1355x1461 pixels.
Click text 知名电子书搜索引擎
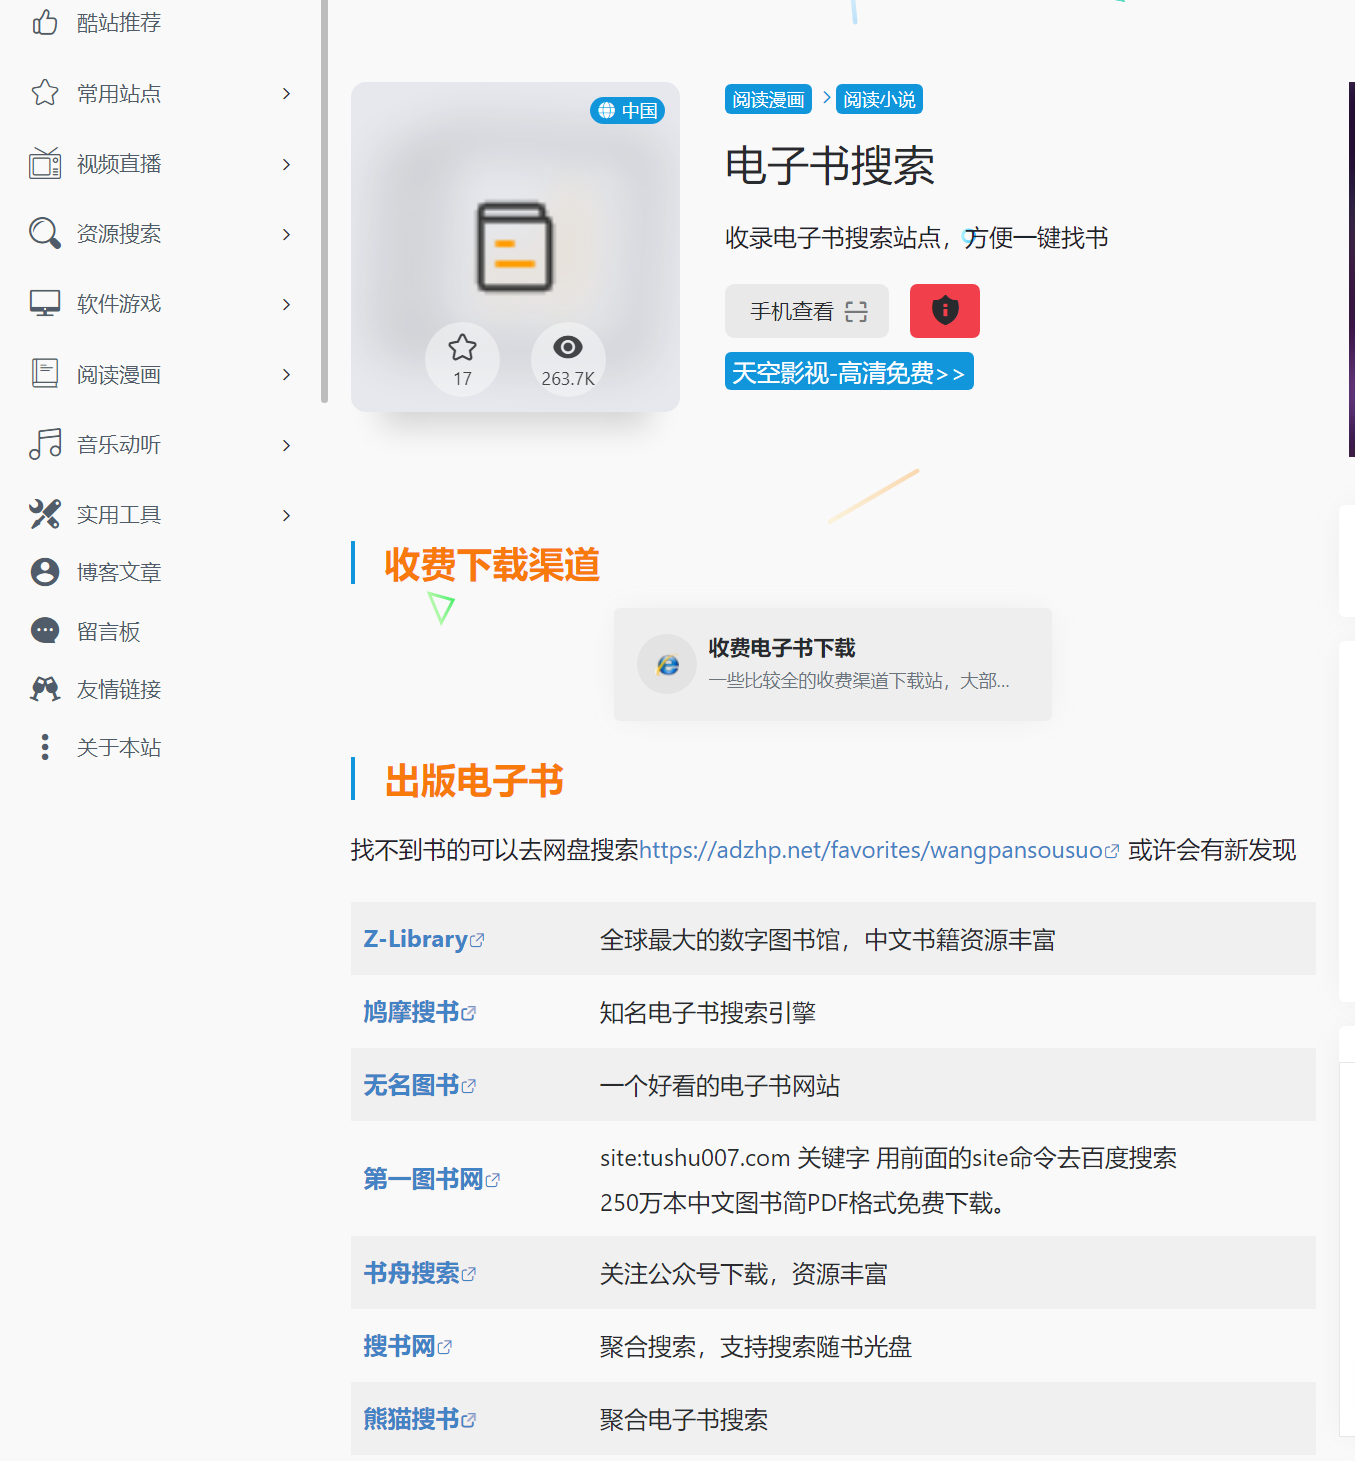coord(708,1013)
